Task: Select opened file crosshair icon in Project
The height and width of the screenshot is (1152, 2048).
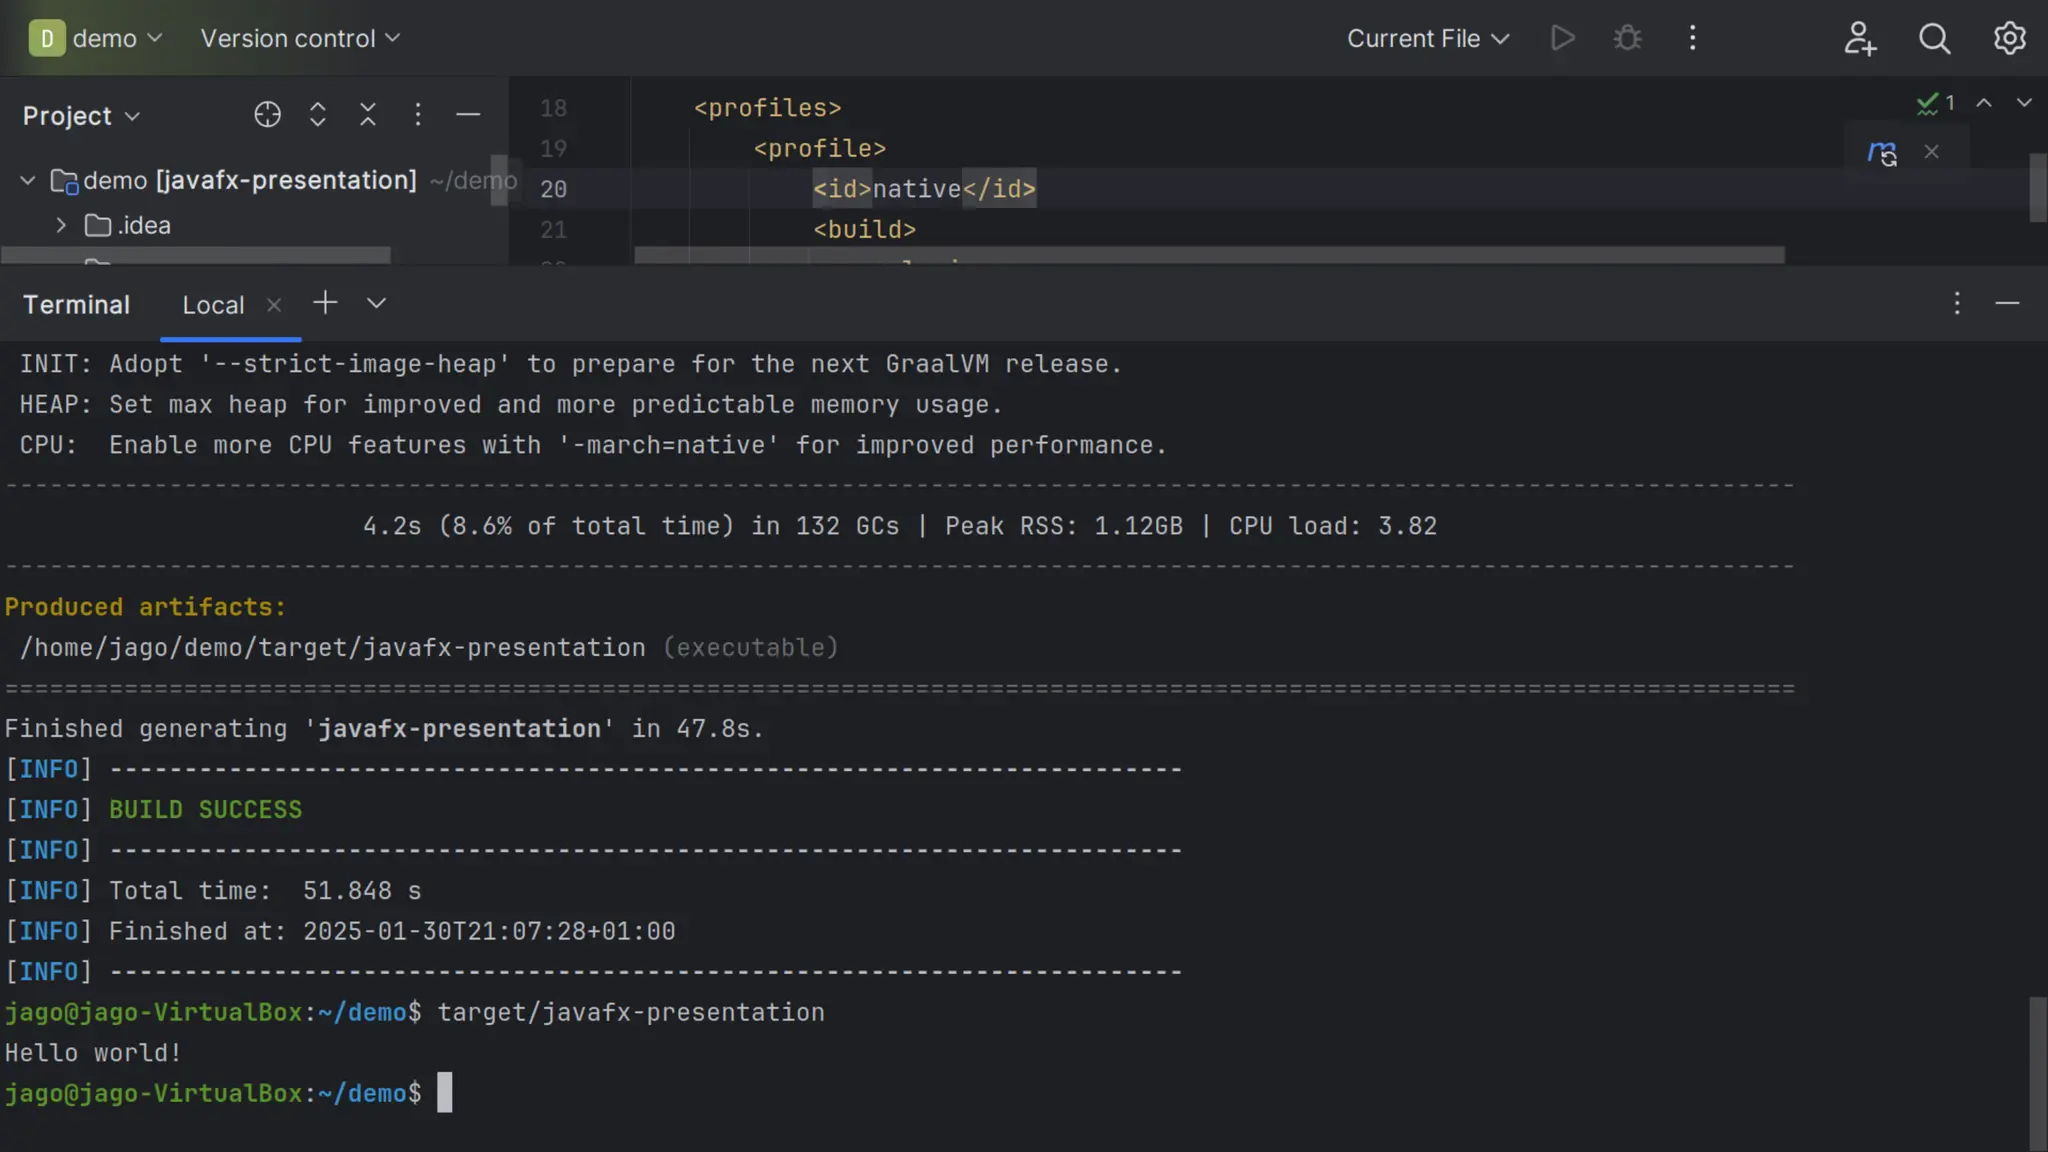Action: (x=267, y=115)
